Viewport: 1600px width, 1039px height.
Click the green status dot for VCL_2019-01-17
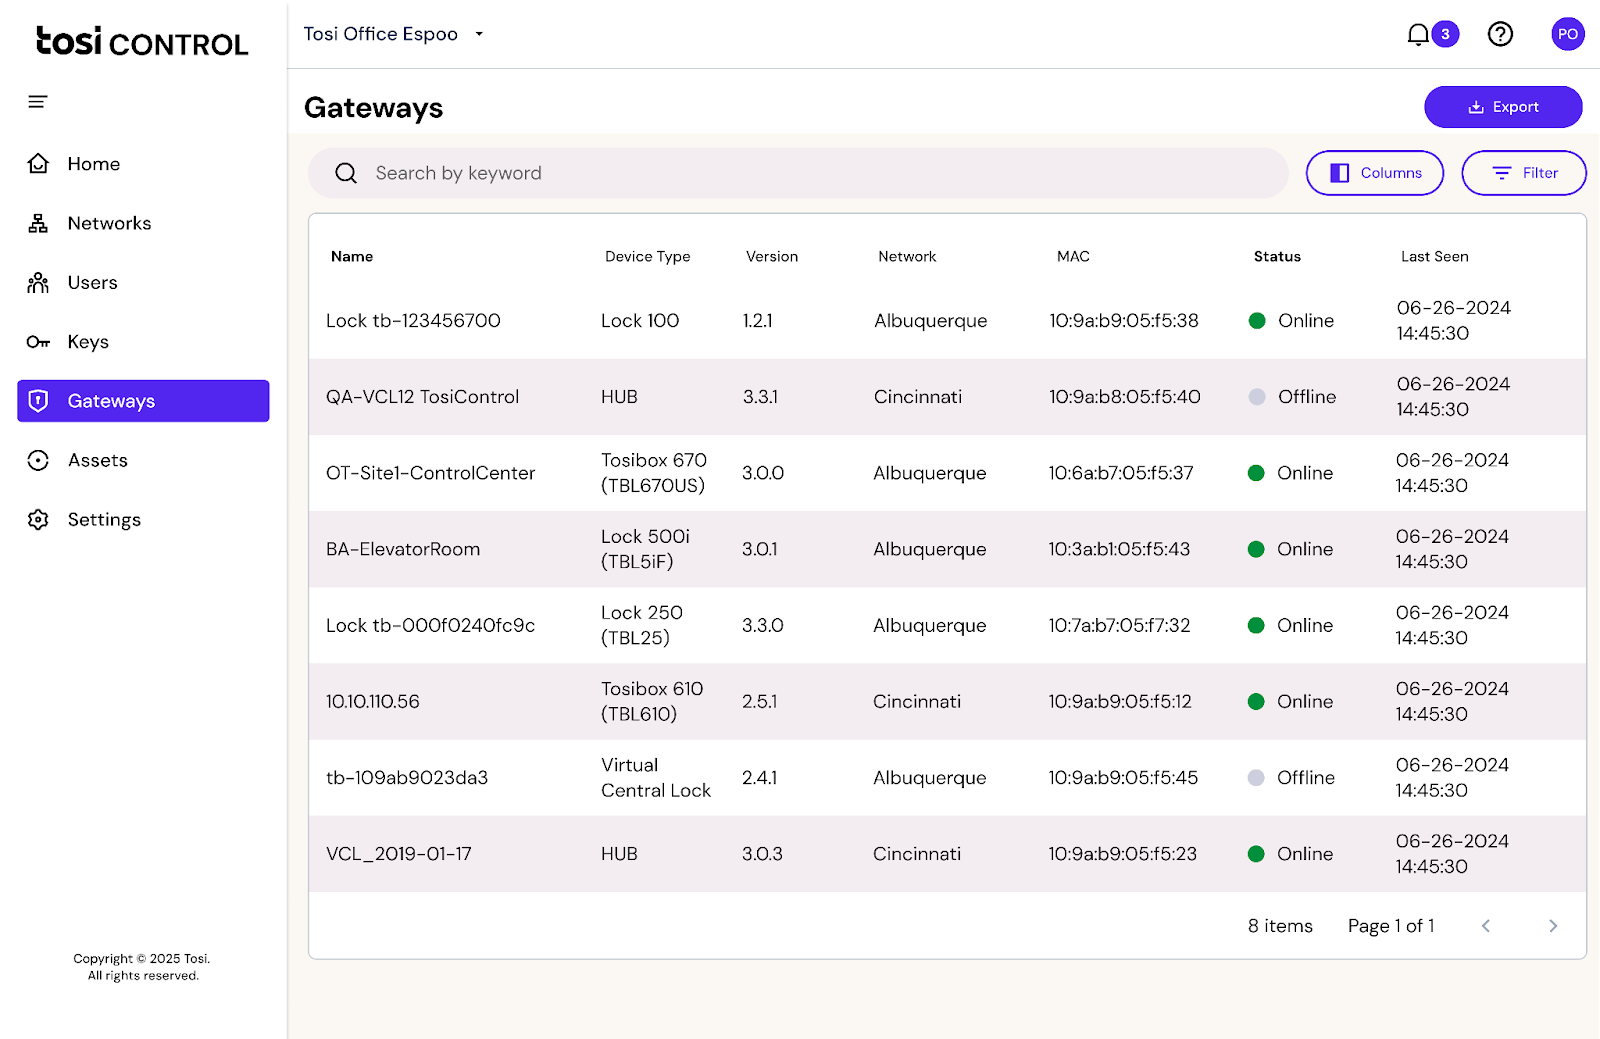pyautogui.click(x=1256, y=854)
